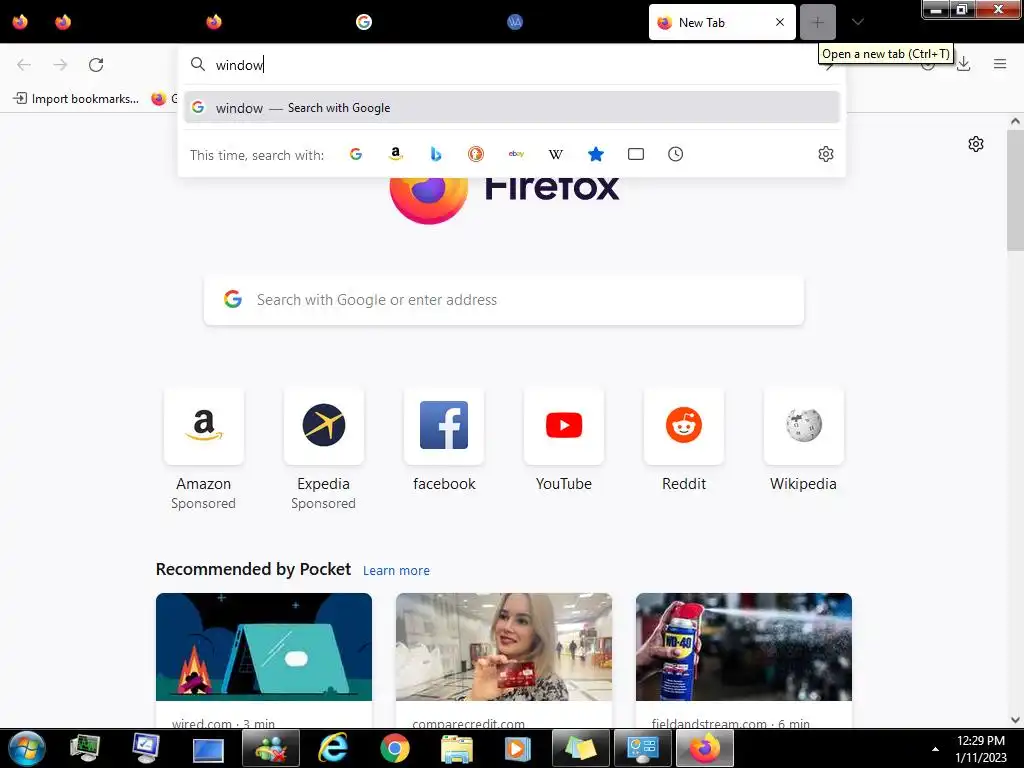Screen dimensions: 1024x768
Task: Search this time with Wikipedia
Action: click(x=556, y=154)
